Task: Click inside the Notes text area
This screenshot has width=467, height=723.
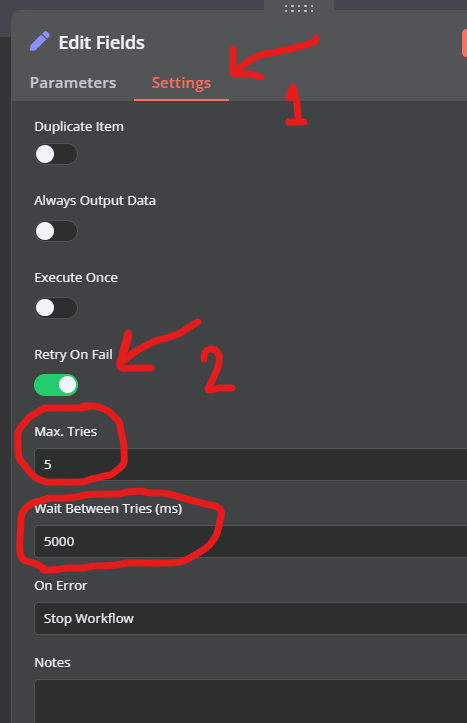Action: click(x=251, y=701)
